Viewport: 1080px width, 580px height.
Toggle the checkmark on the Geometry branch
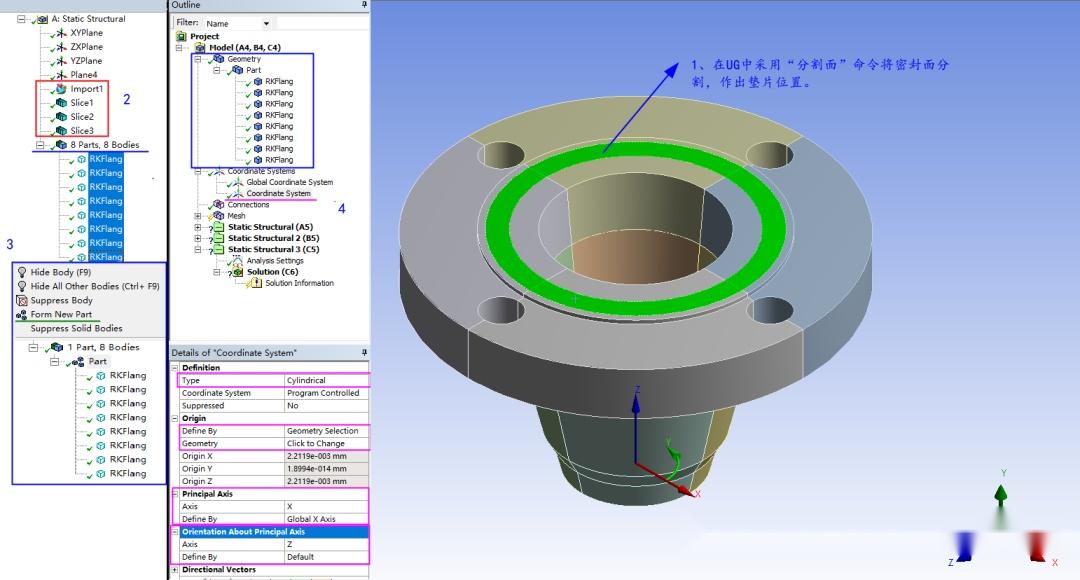point(210,61)
